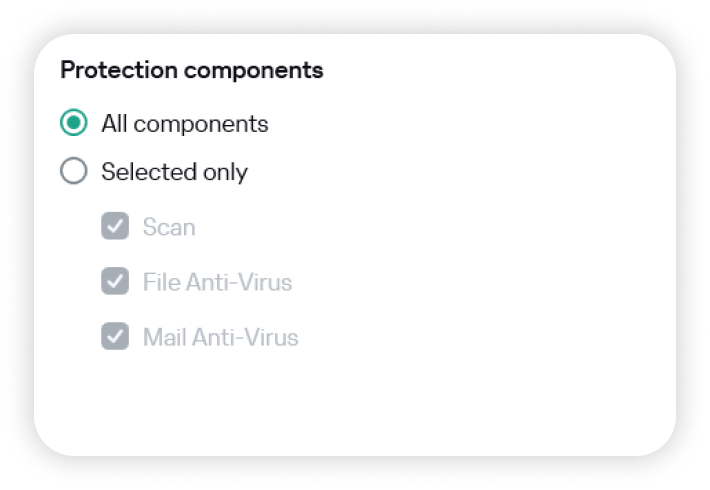Click the All components label text
The width and height of the screenshot is (710, 490).
[x=185, y=124]
